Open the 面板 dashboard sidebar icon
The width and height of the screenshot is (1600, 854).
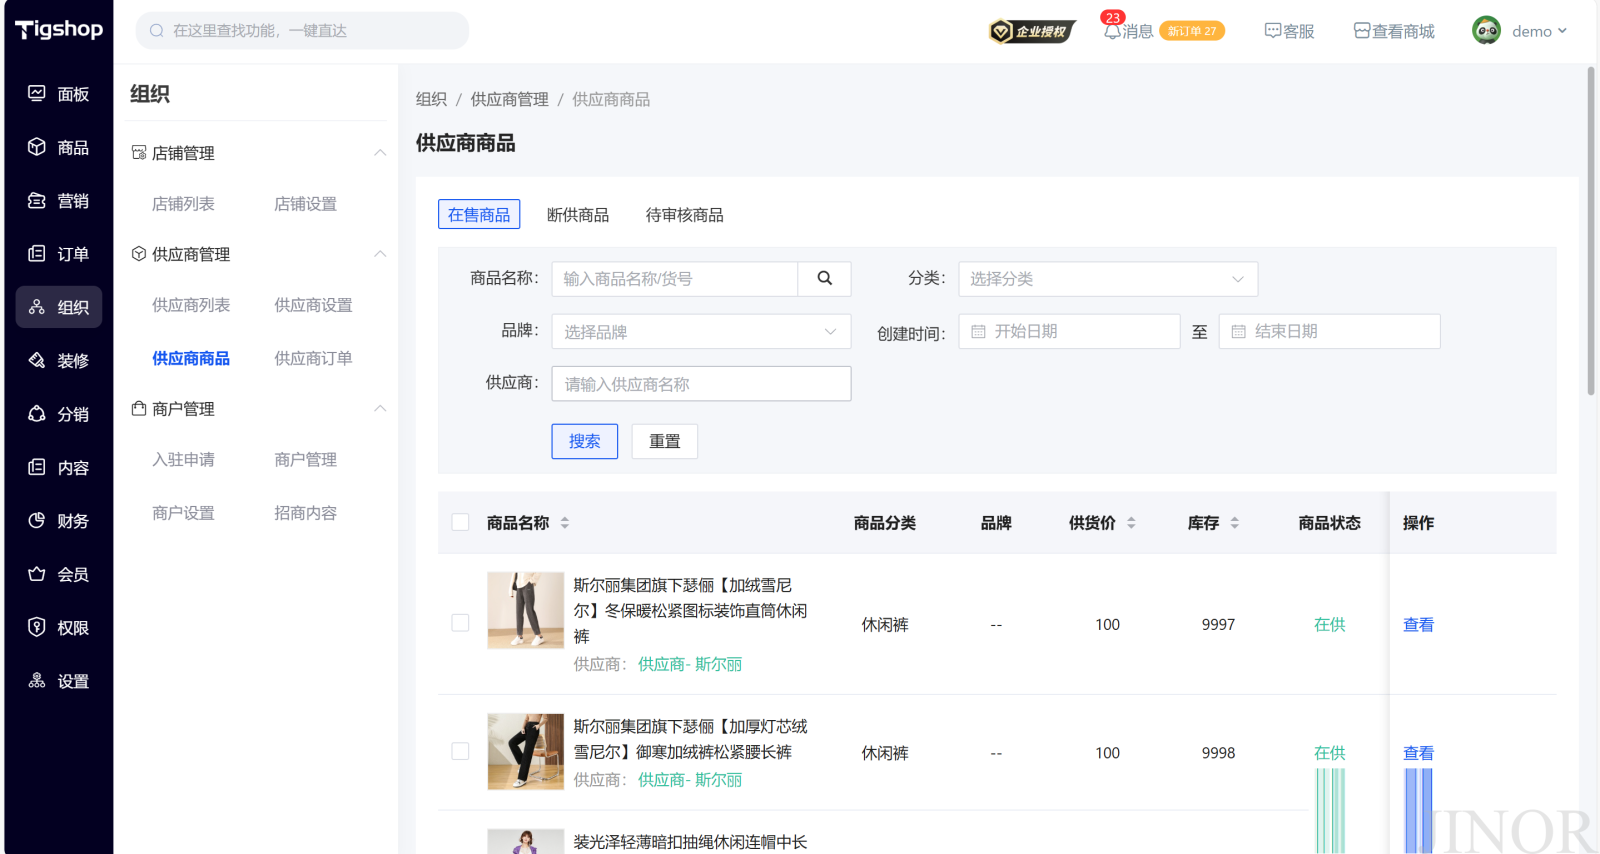[x=37, y=93]
